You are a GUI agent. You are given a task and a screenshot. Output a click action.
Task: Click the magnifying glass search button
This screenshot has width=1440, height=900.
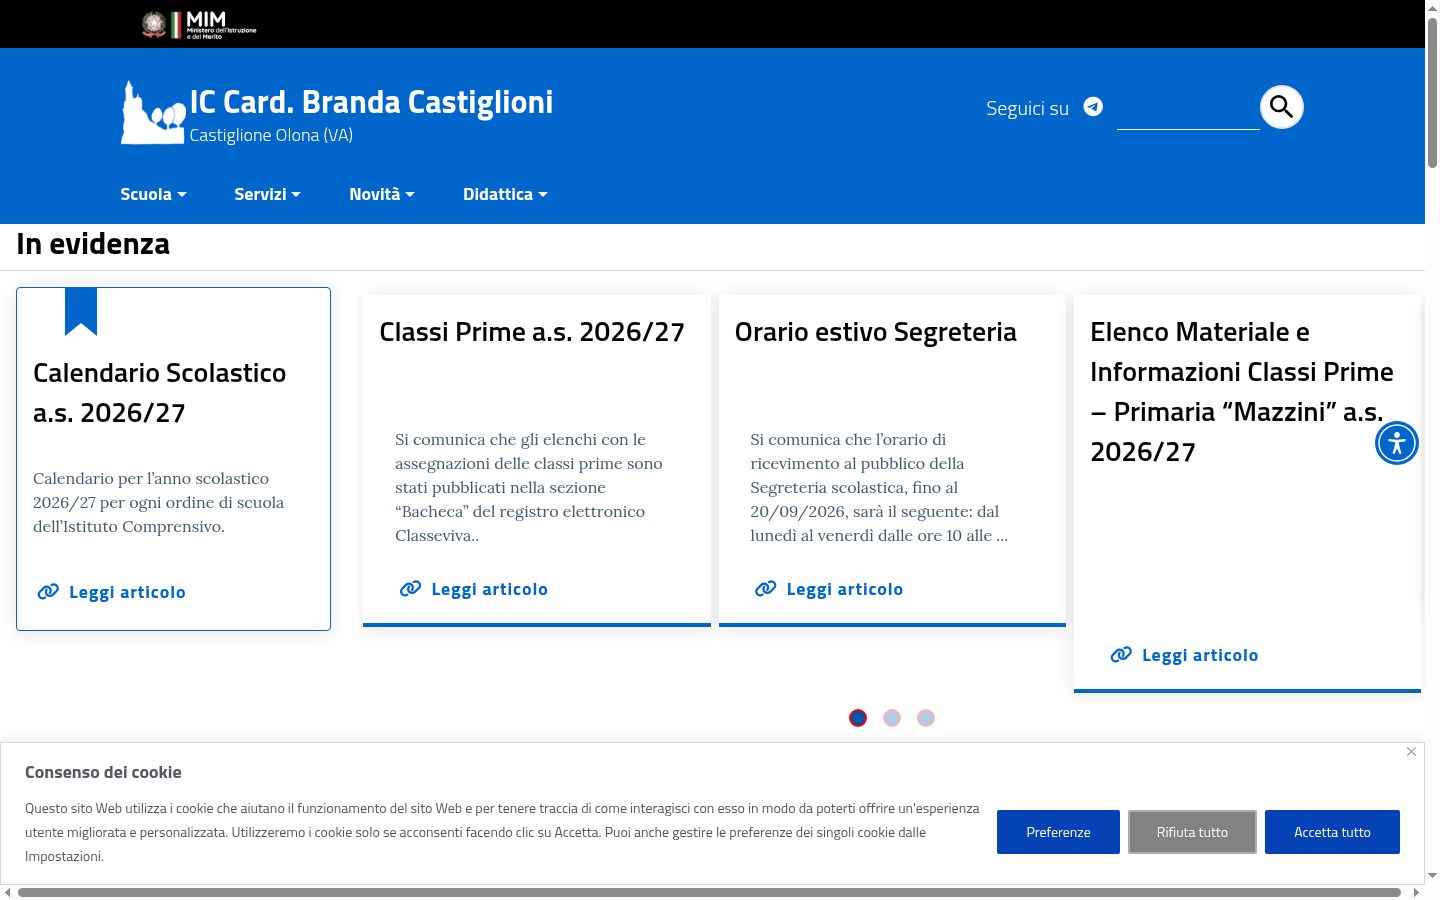coord(1282,107)
